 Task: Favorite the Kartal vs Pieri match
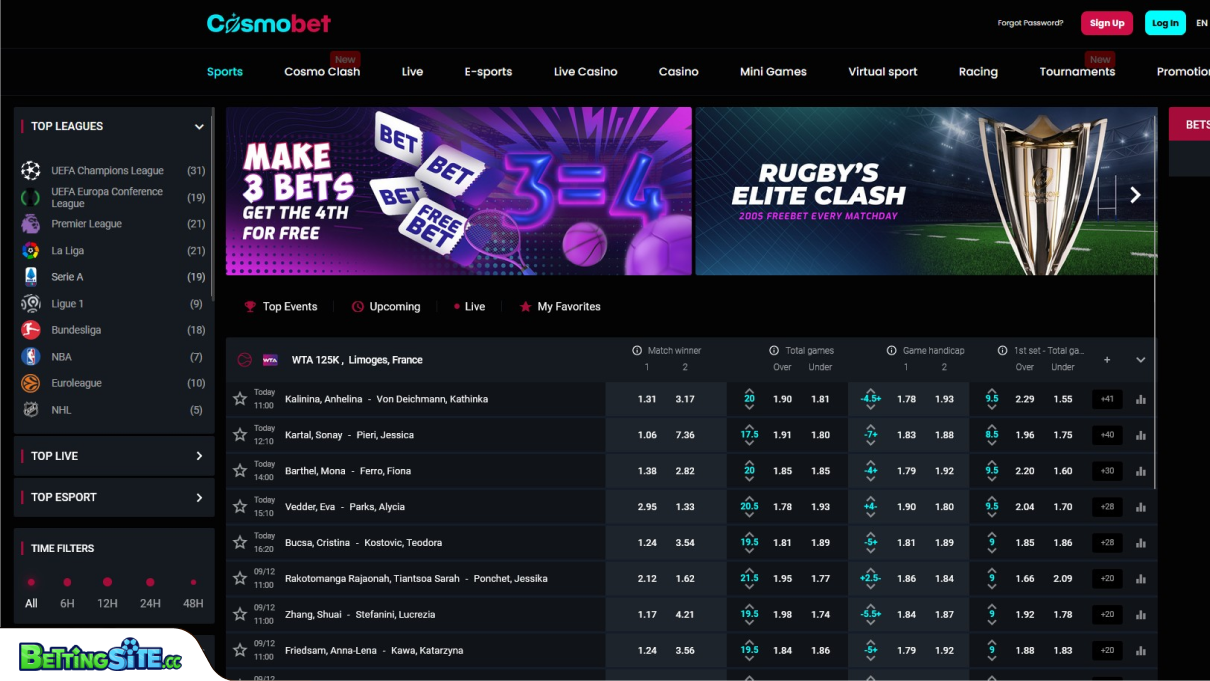pos(239,434)
